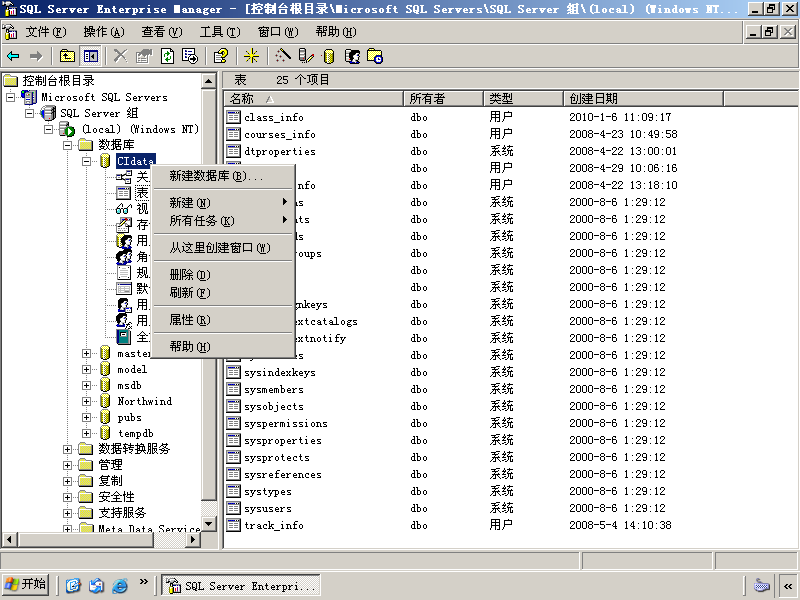The image size is (800, 600).
Task: Choose 新建数据库(B)... from context menu
Action: pyautogui.click(x=223, y=176)
